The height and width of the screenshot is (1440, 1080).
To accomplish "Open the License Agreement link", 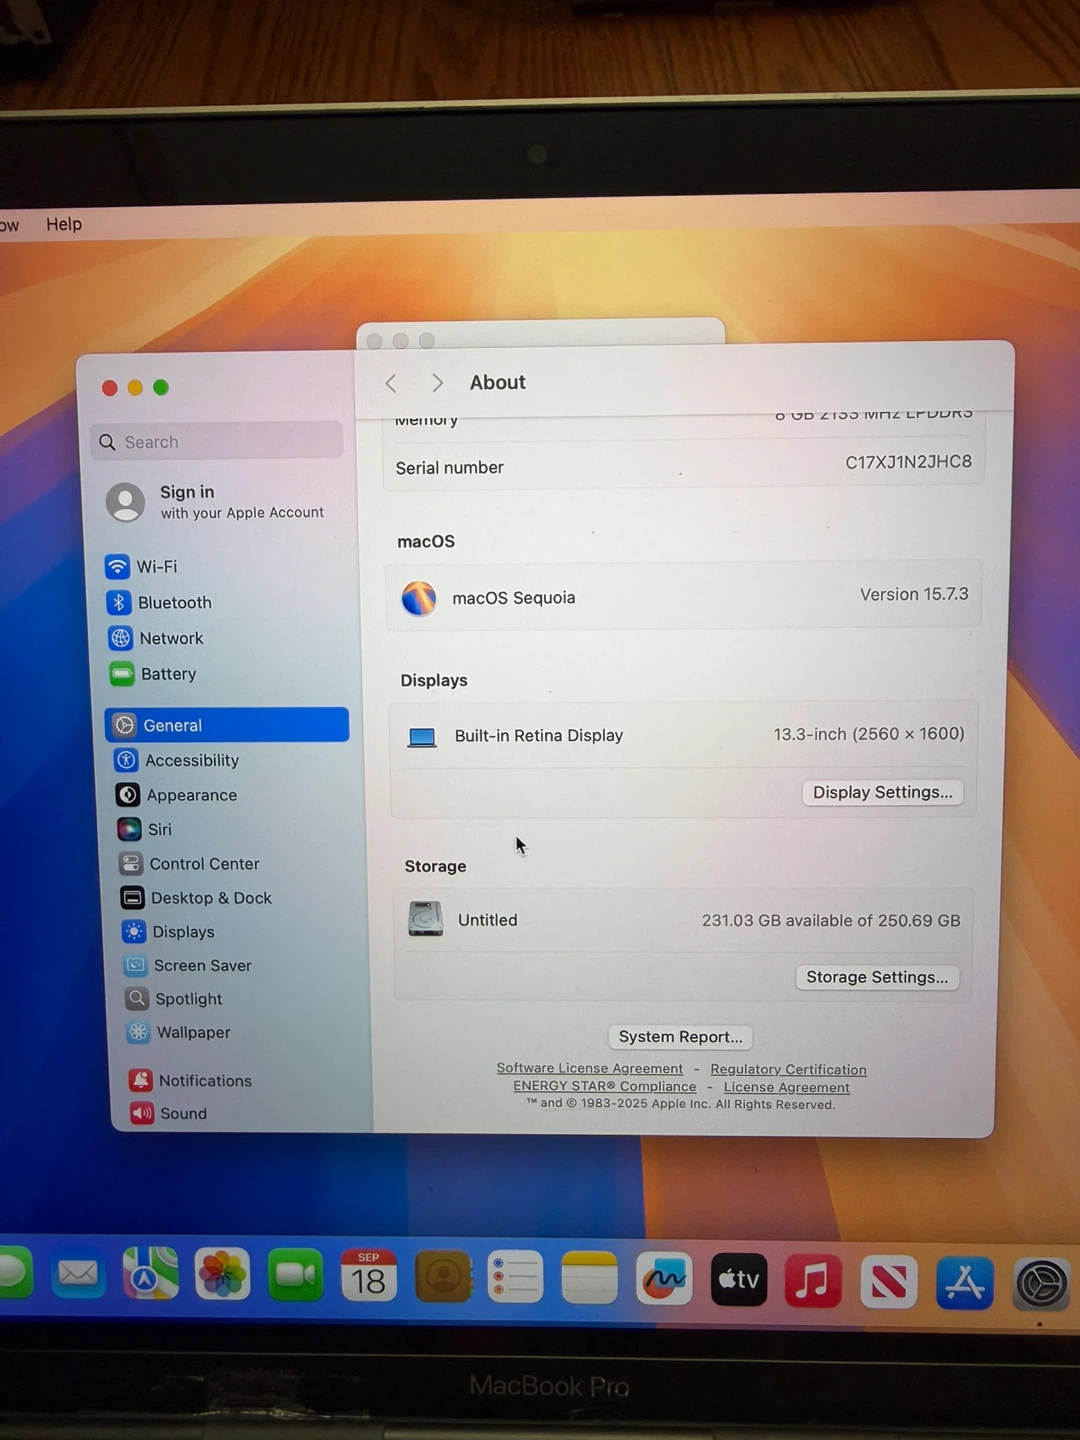I will click(x=787, y=1087).
